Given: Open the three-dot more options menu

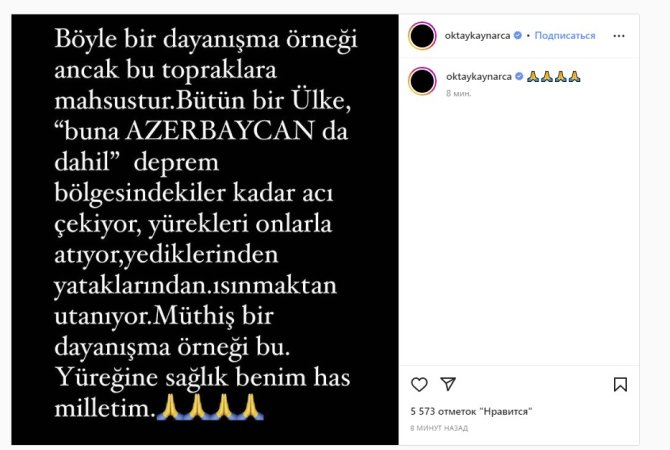Looking at the screenshot, I should (618, 36).
